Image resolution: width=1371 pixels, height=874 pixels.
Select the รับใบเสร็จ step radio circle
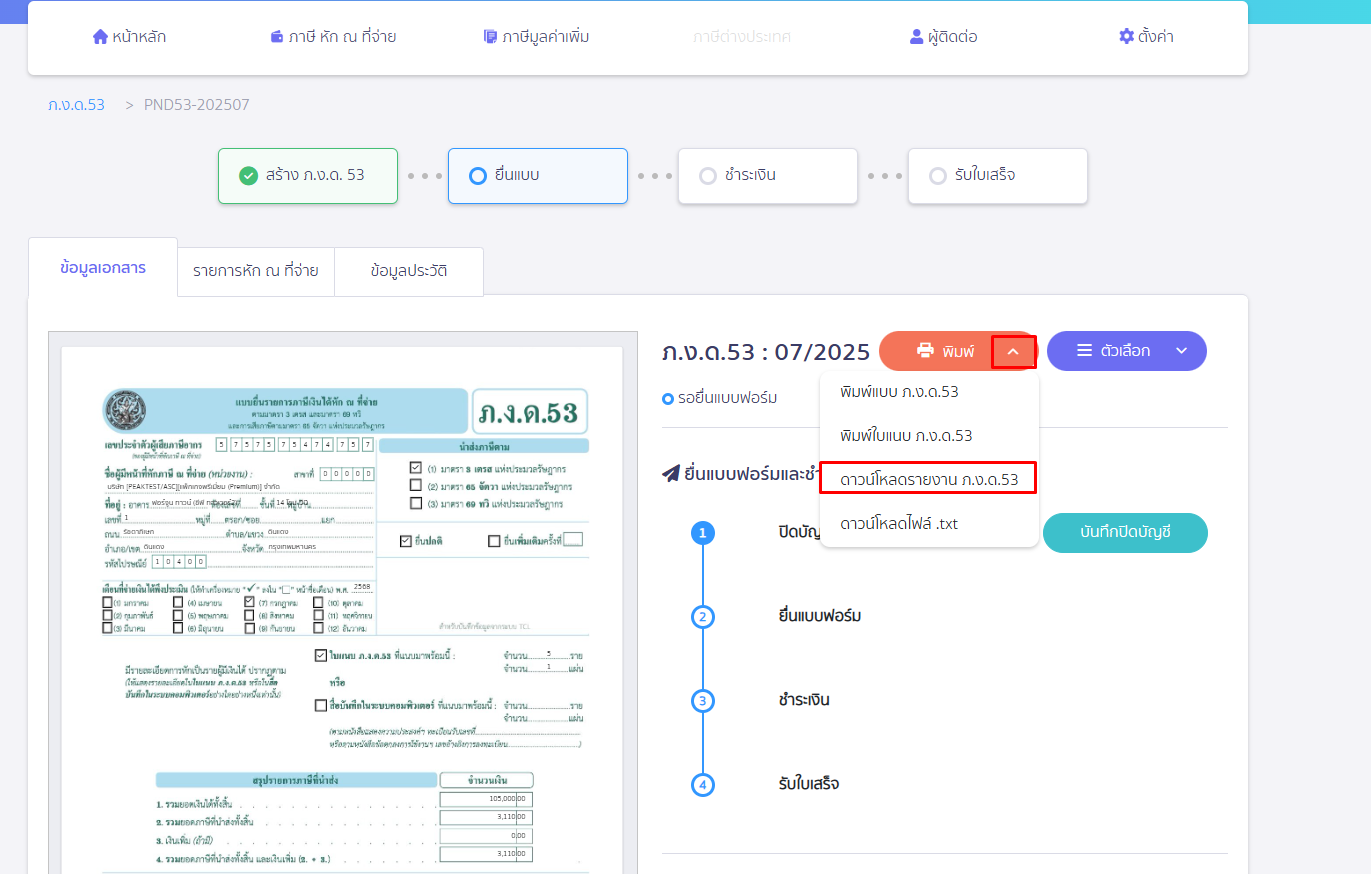point(938,176)
